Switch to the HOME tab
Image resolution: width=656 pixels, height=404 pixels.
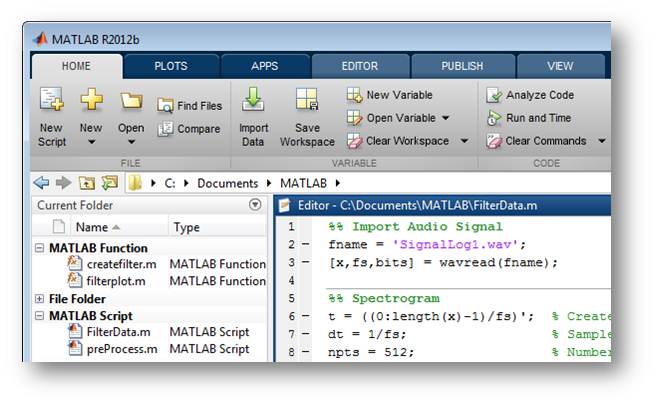click(x=77, y=66)
